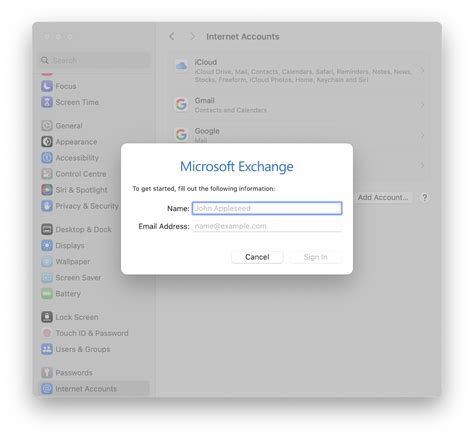The height and width of the screenshot is (439, 474).
Task: Expand the Gmail account chevron
Action: click(422, 105)
